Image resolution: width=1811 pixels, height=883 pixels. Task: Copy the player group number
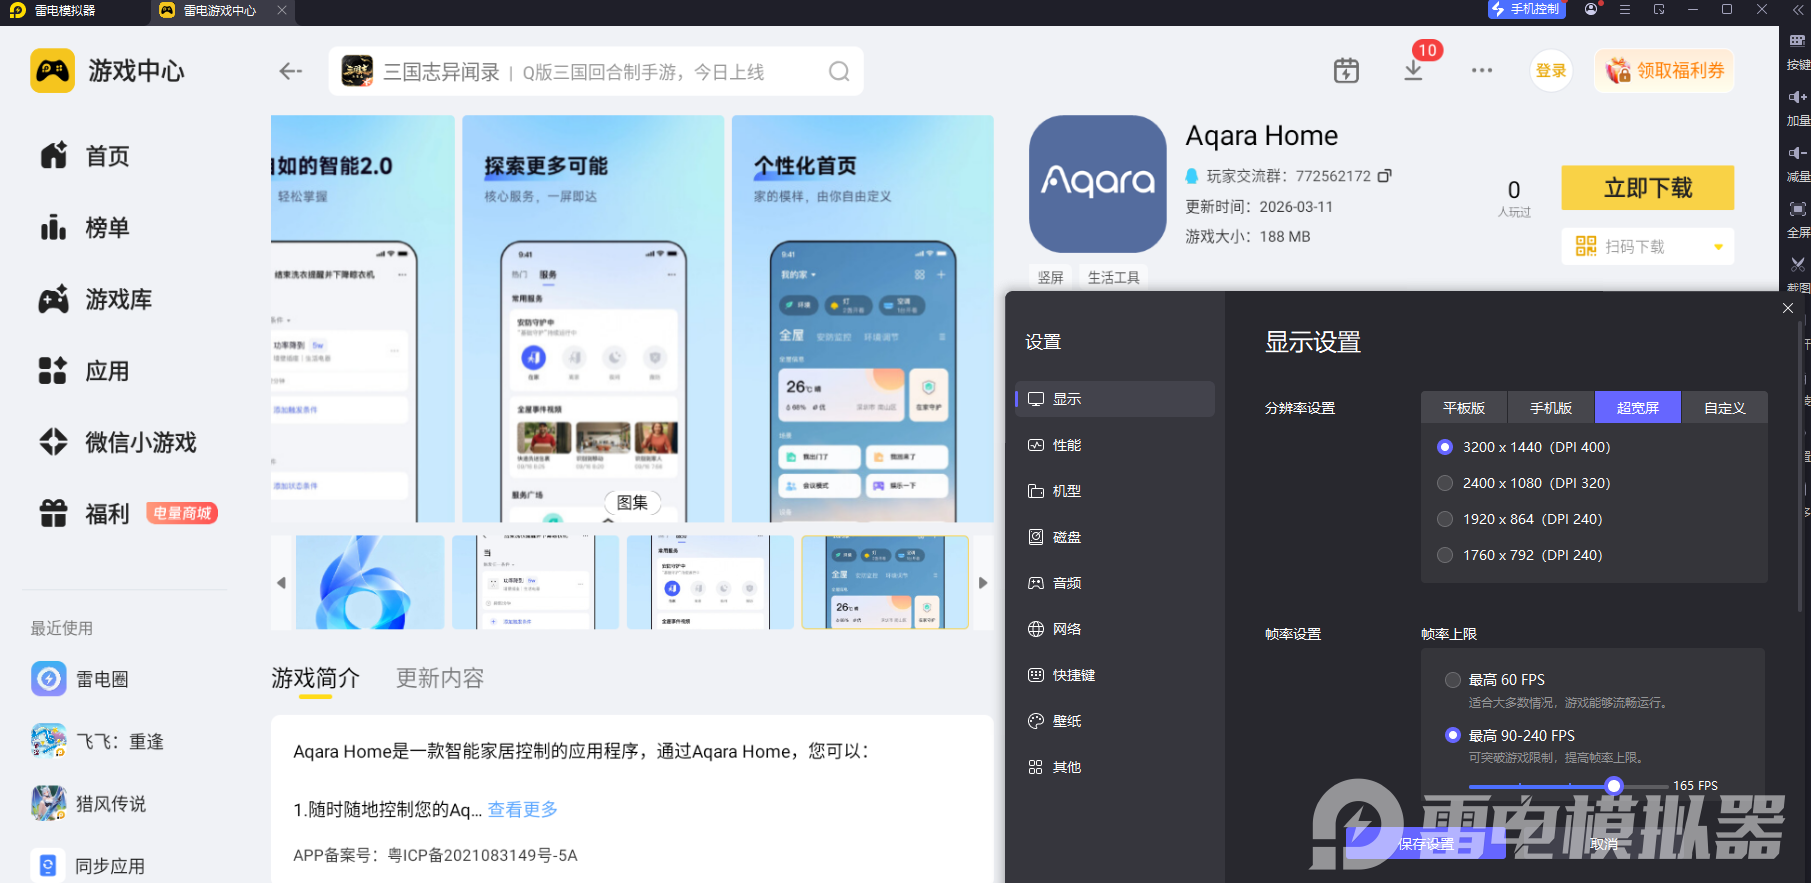pos(1385,176)
